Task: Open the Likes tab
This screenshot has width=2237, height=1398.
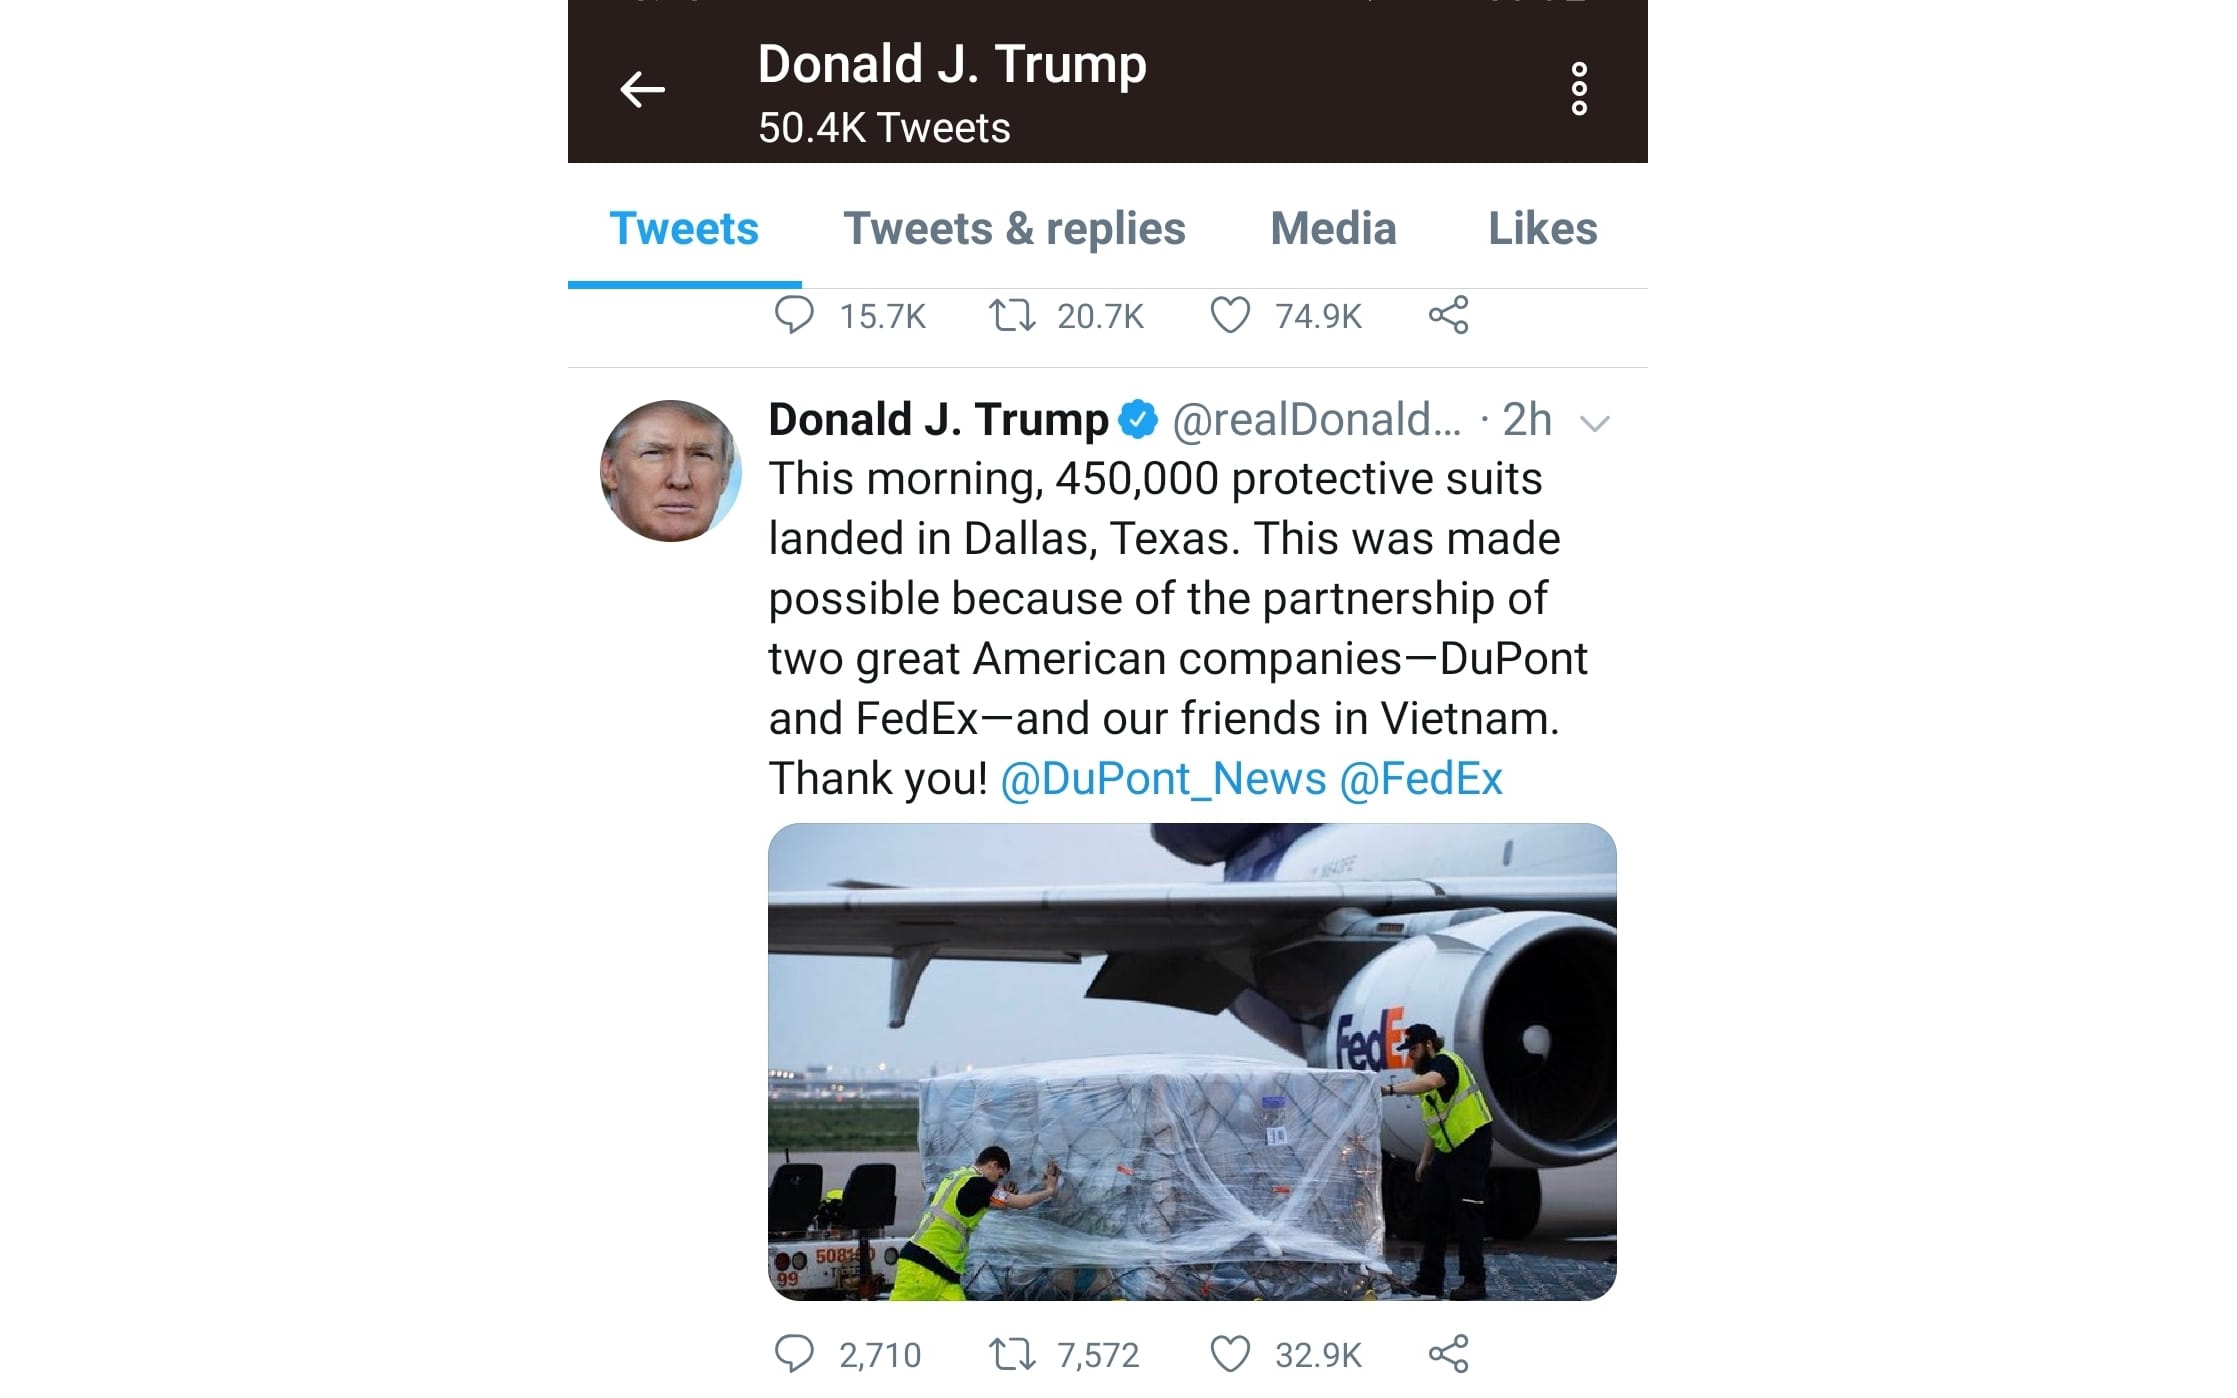Action: click(x=1542, y=229)
